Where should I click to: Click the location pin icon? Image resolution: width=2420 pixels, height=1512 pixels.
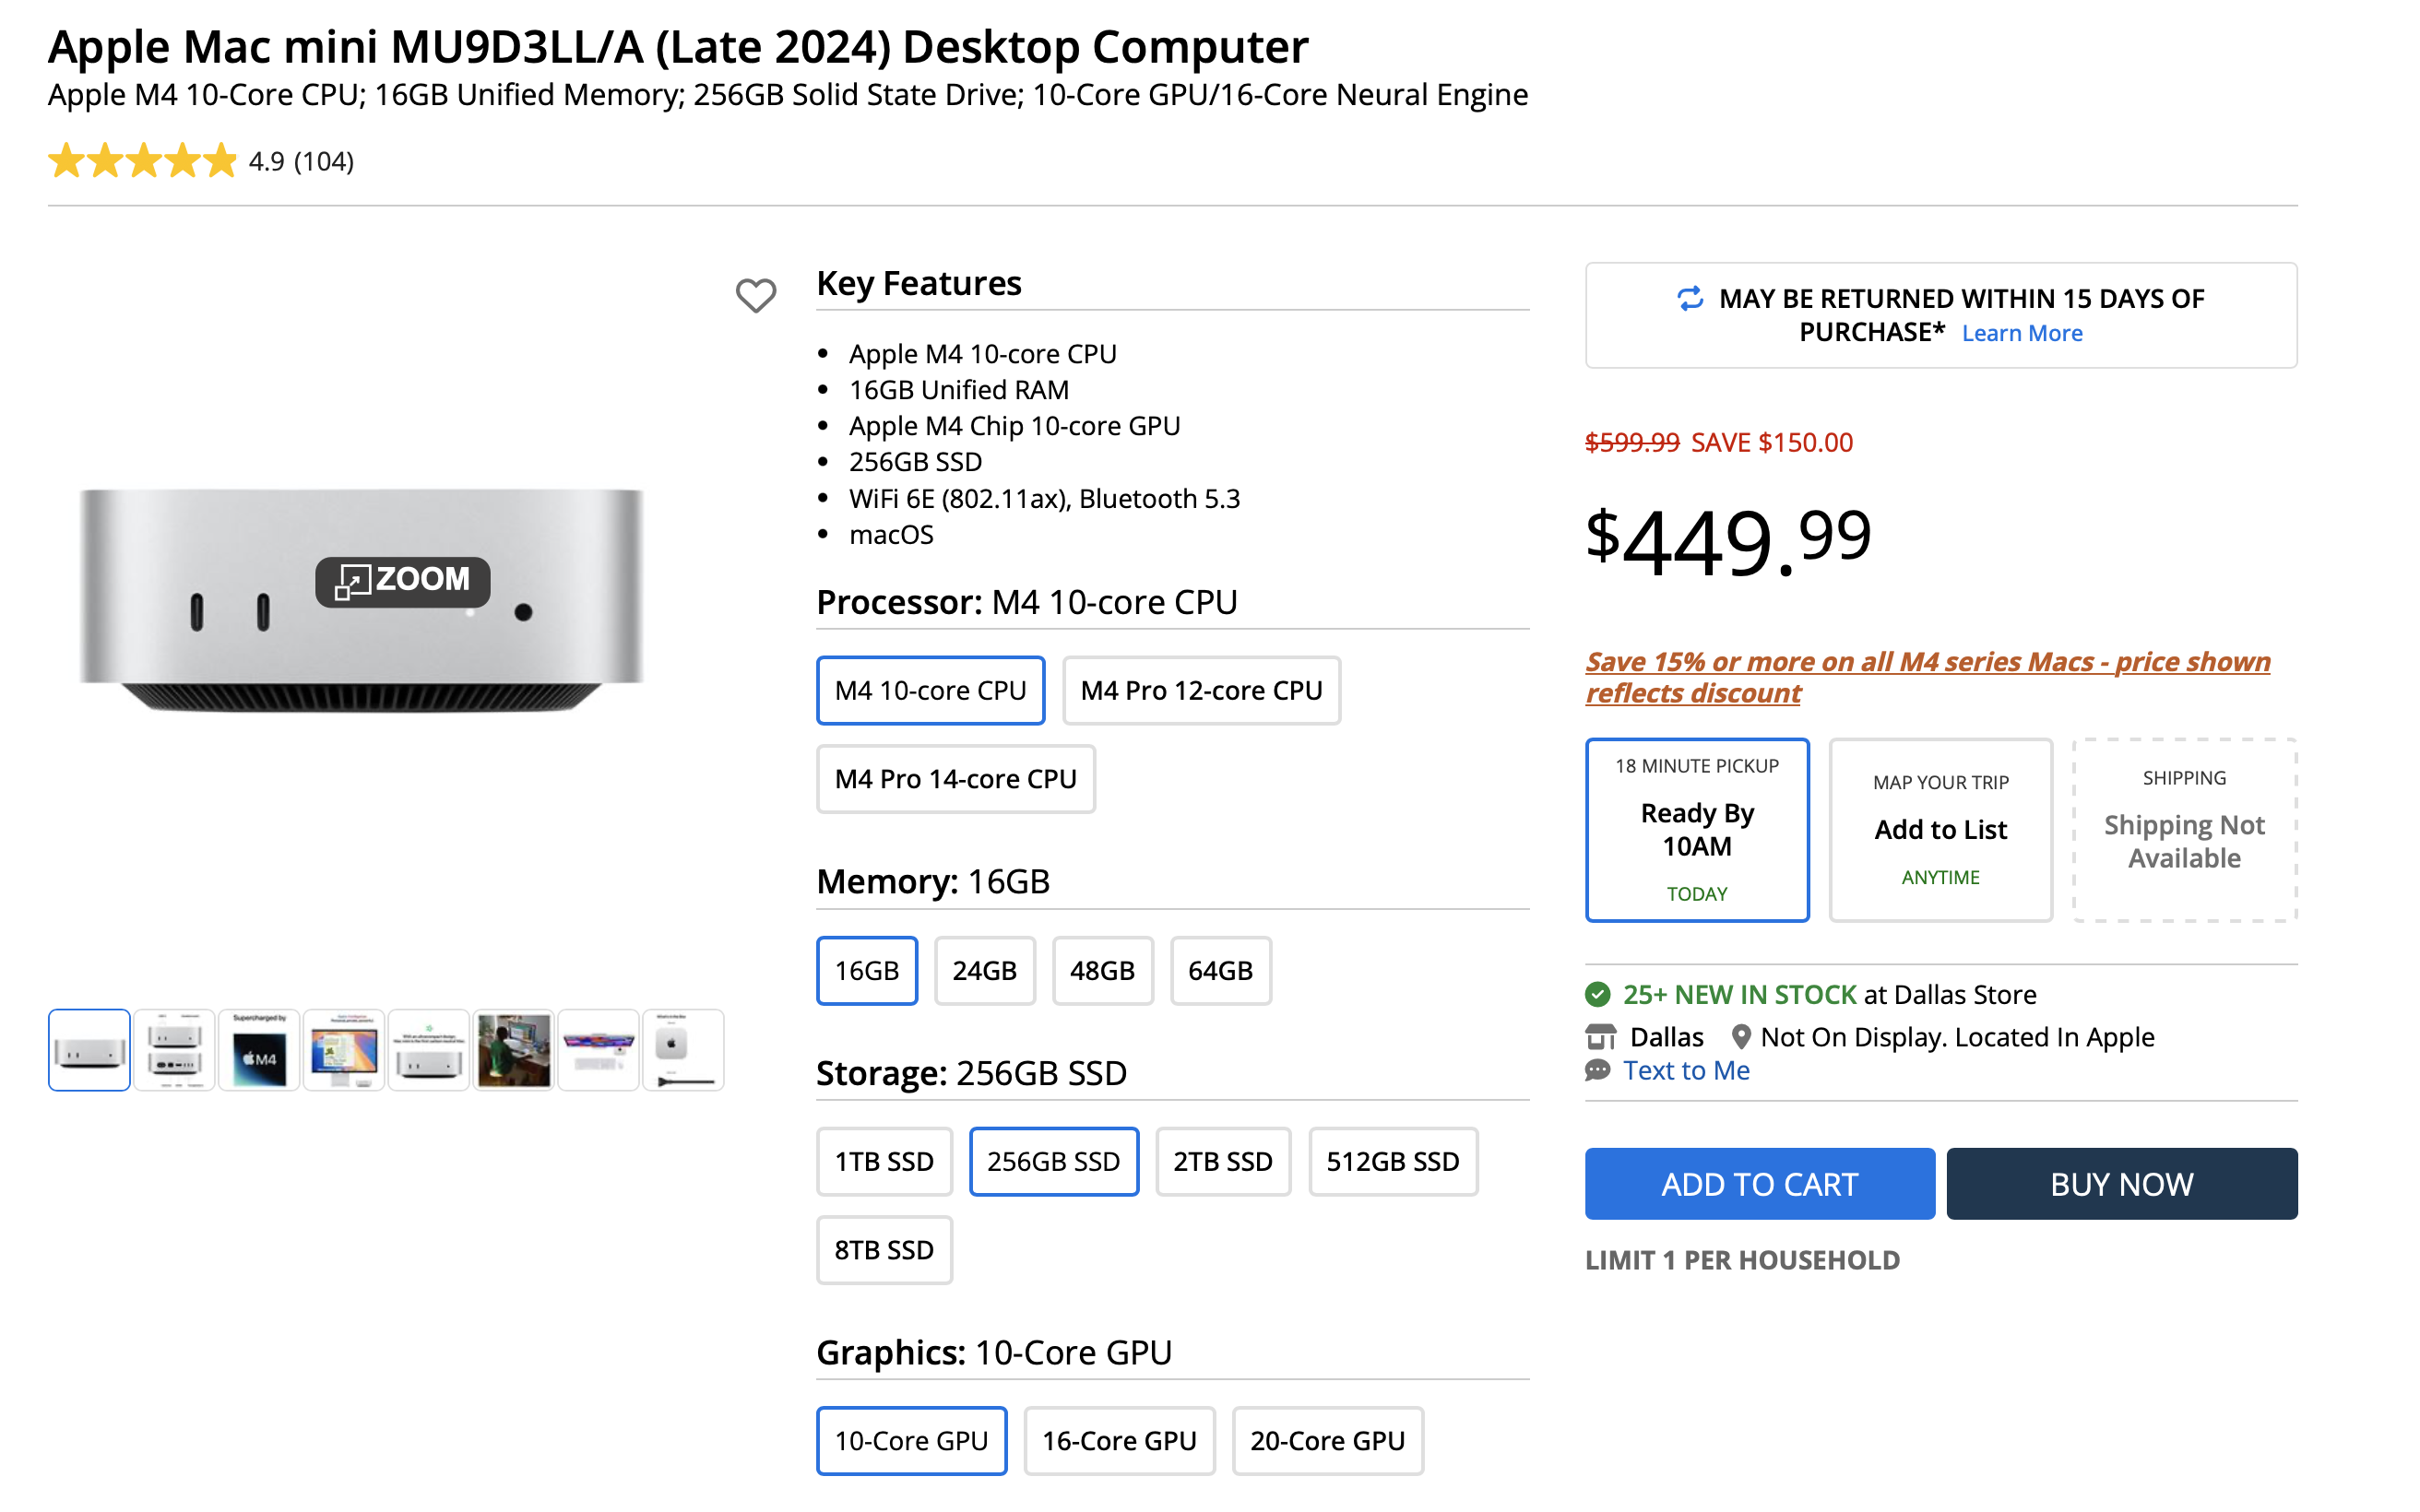tap(1740, 1037)
